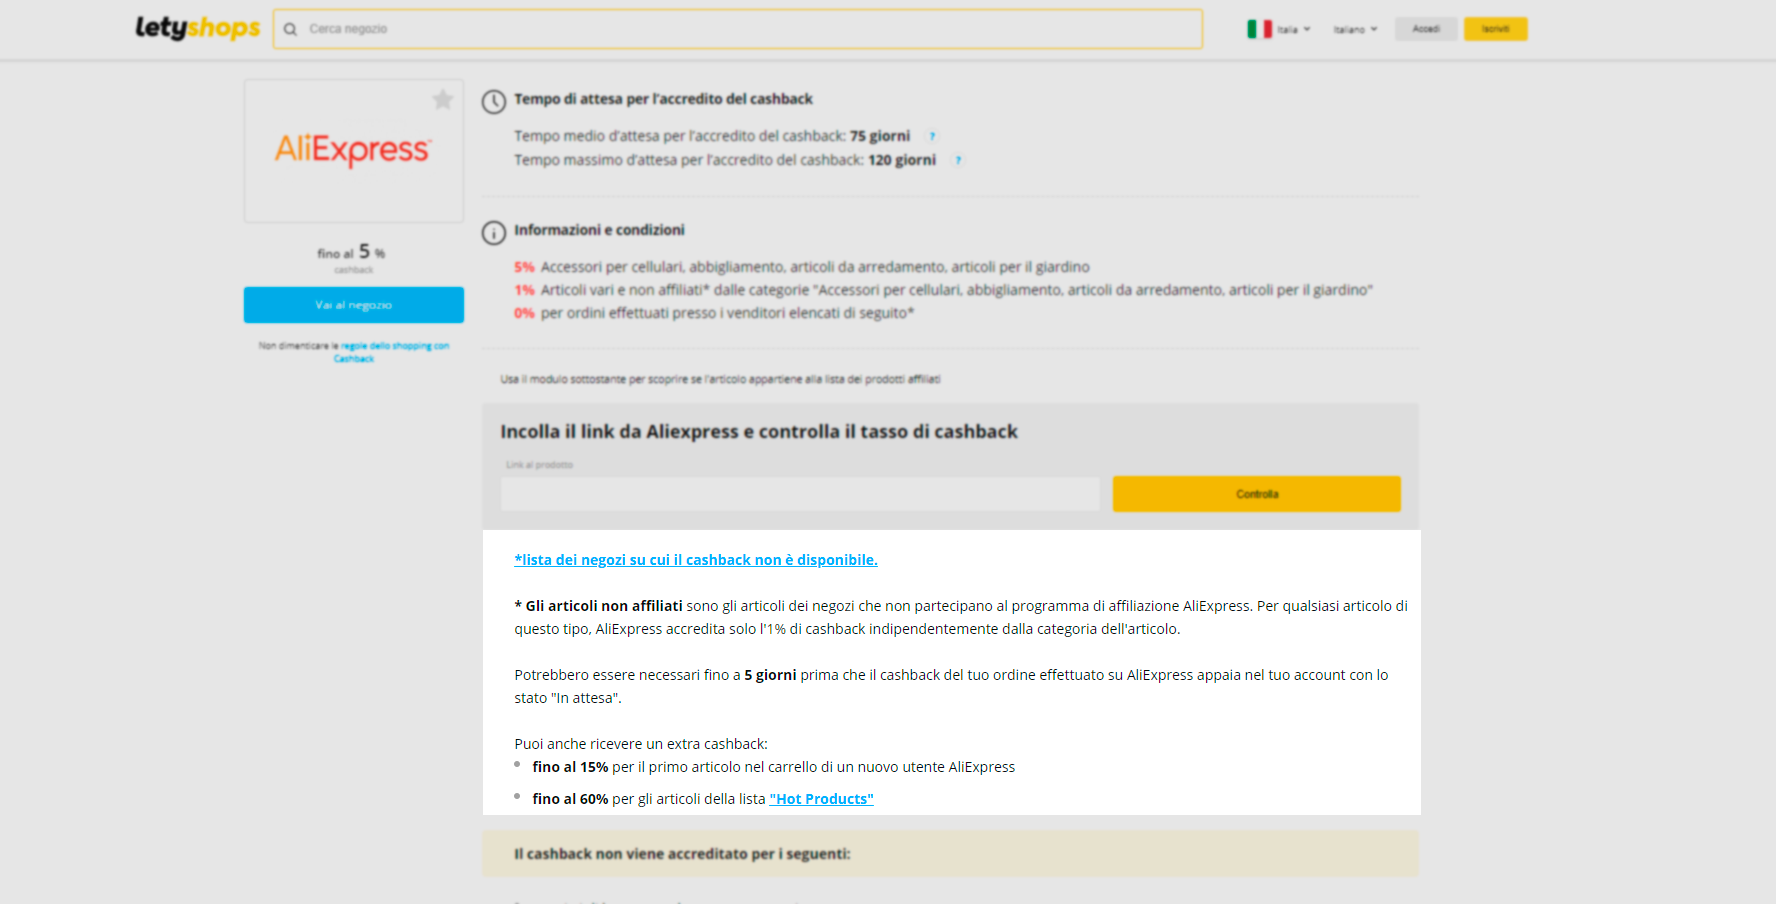
Task: Click the LetyShops logo
Action: pyautogui.click(x=197, y=28)
